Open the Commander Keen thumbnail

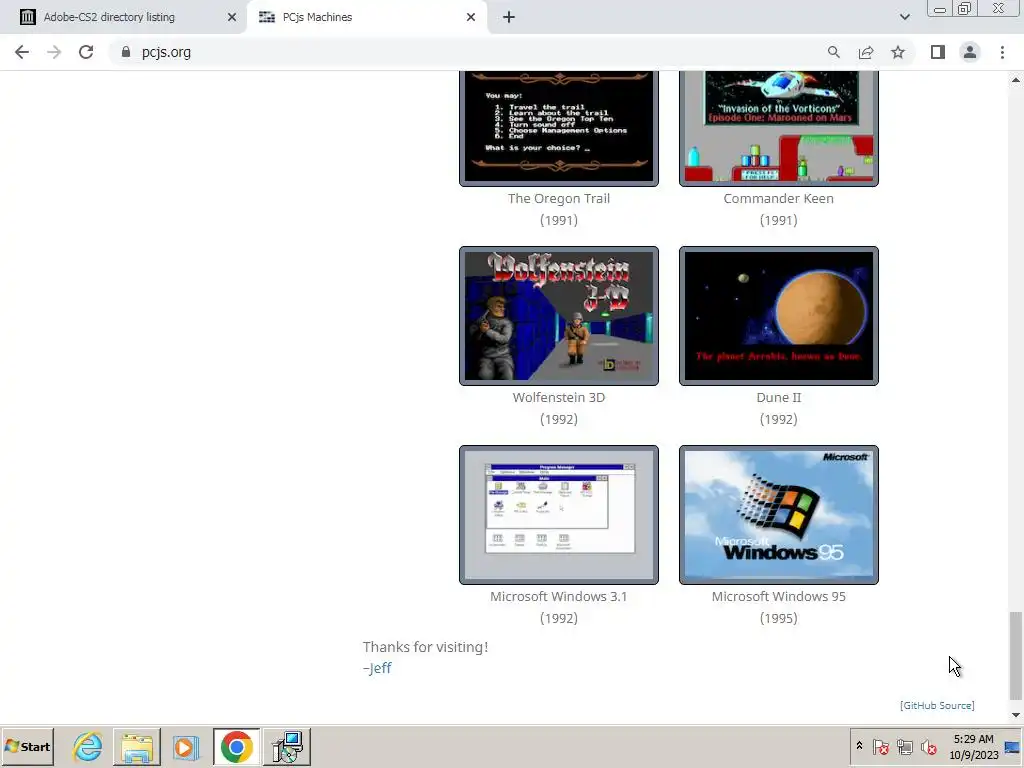tap(778, 129)
